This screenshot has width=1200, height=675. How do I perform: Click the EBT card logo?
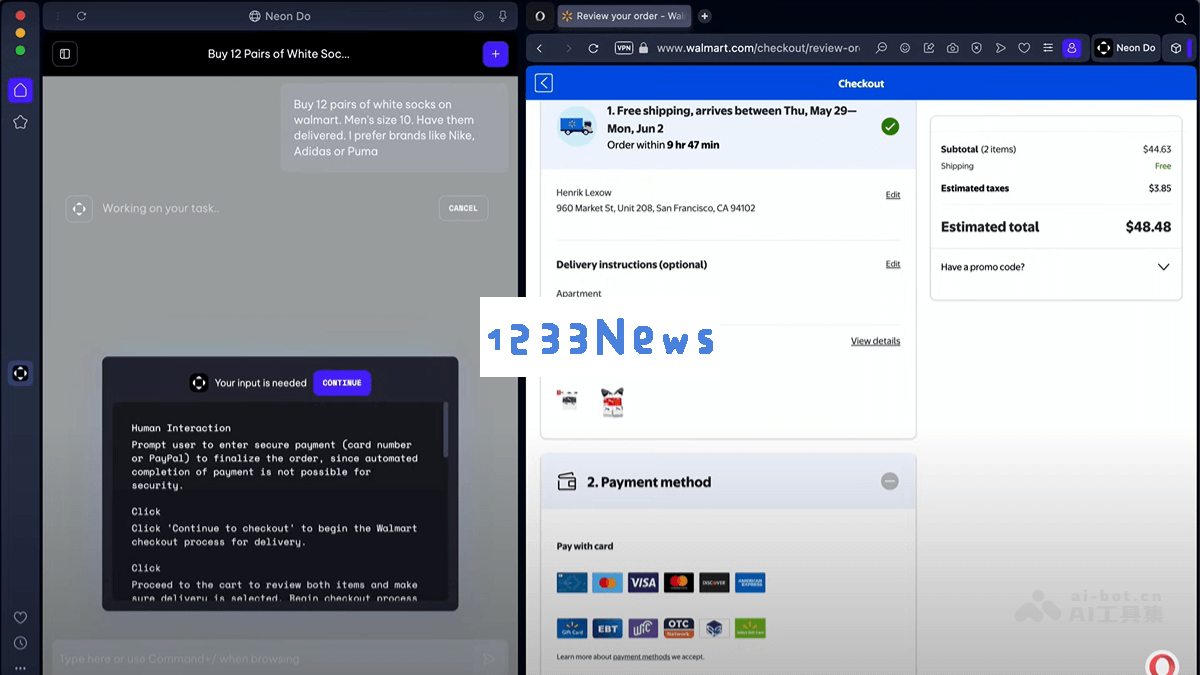[x=608, y=628]
